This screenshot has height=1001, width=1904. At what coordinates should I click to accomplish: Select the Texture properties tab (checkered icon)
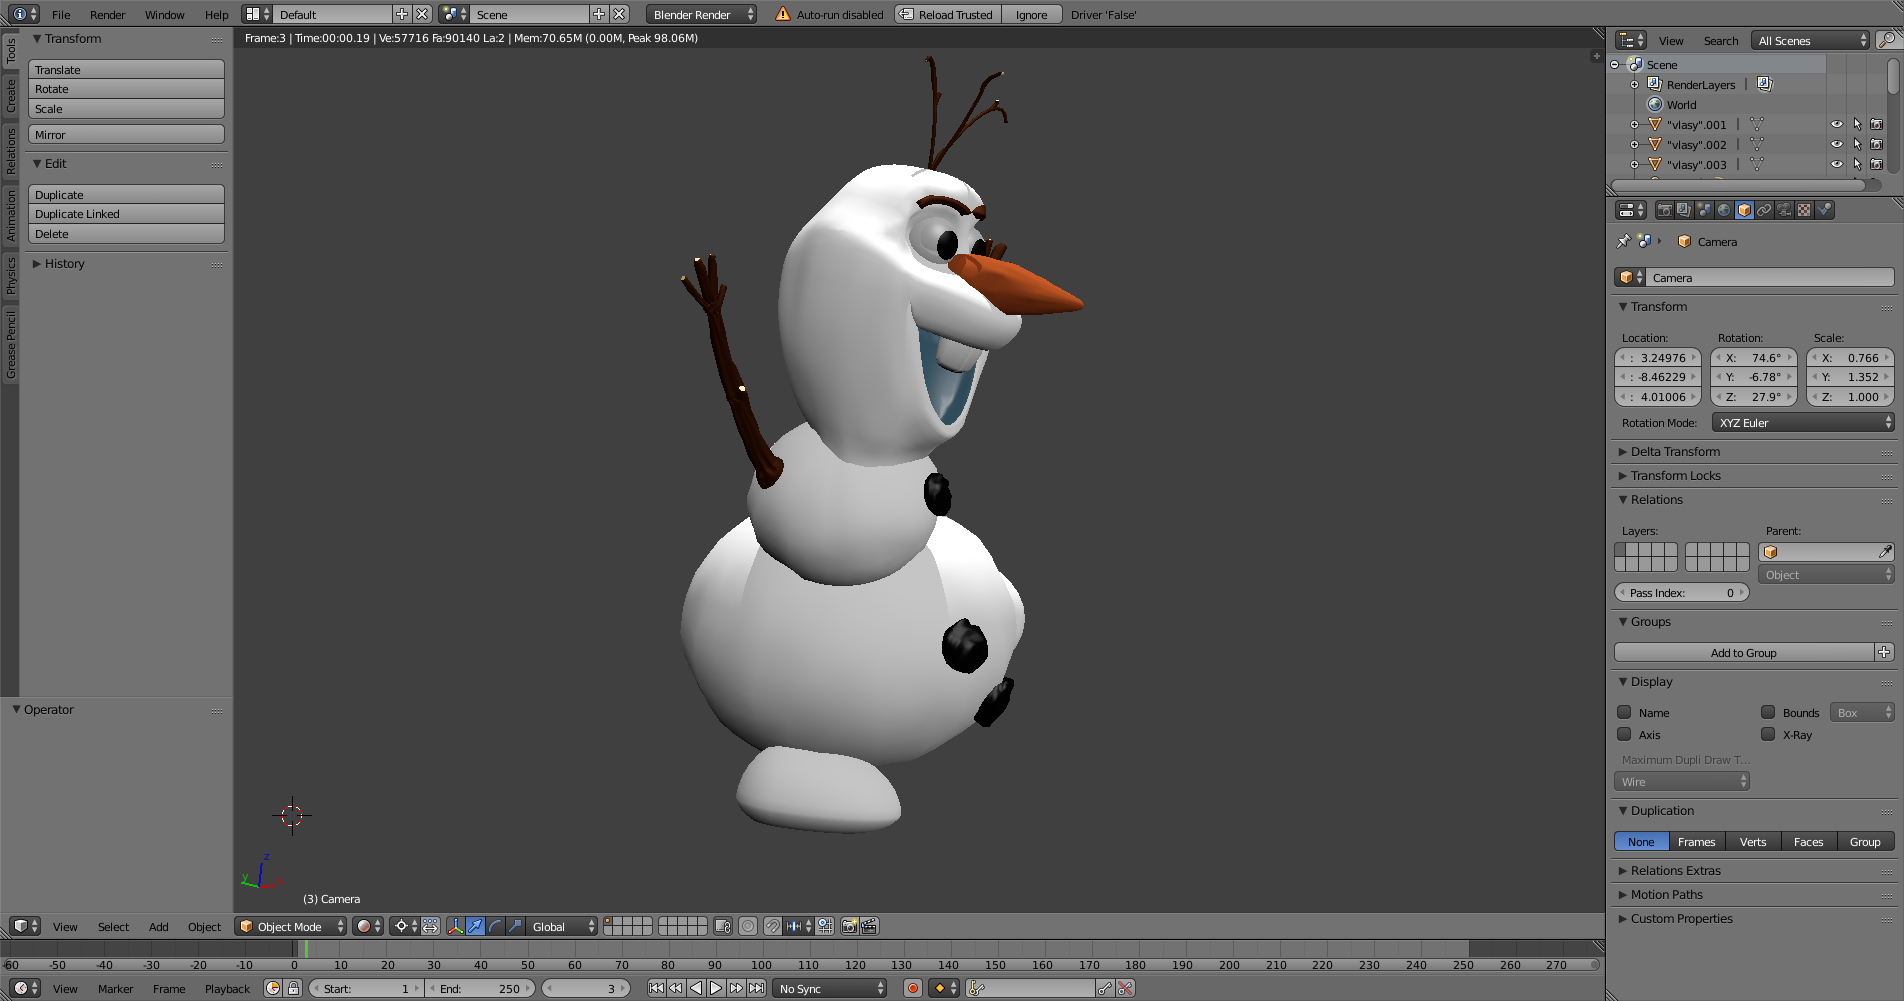pyautogui.click(x=1802, y=210)
